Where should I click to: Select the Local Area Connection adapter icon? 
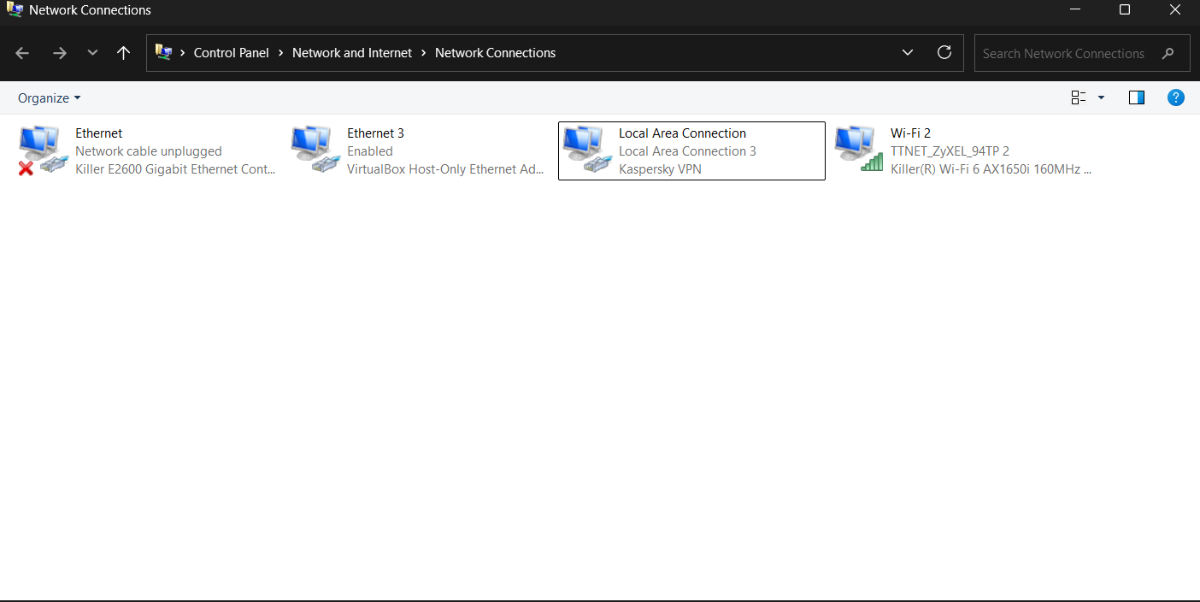tap(586, 151)
